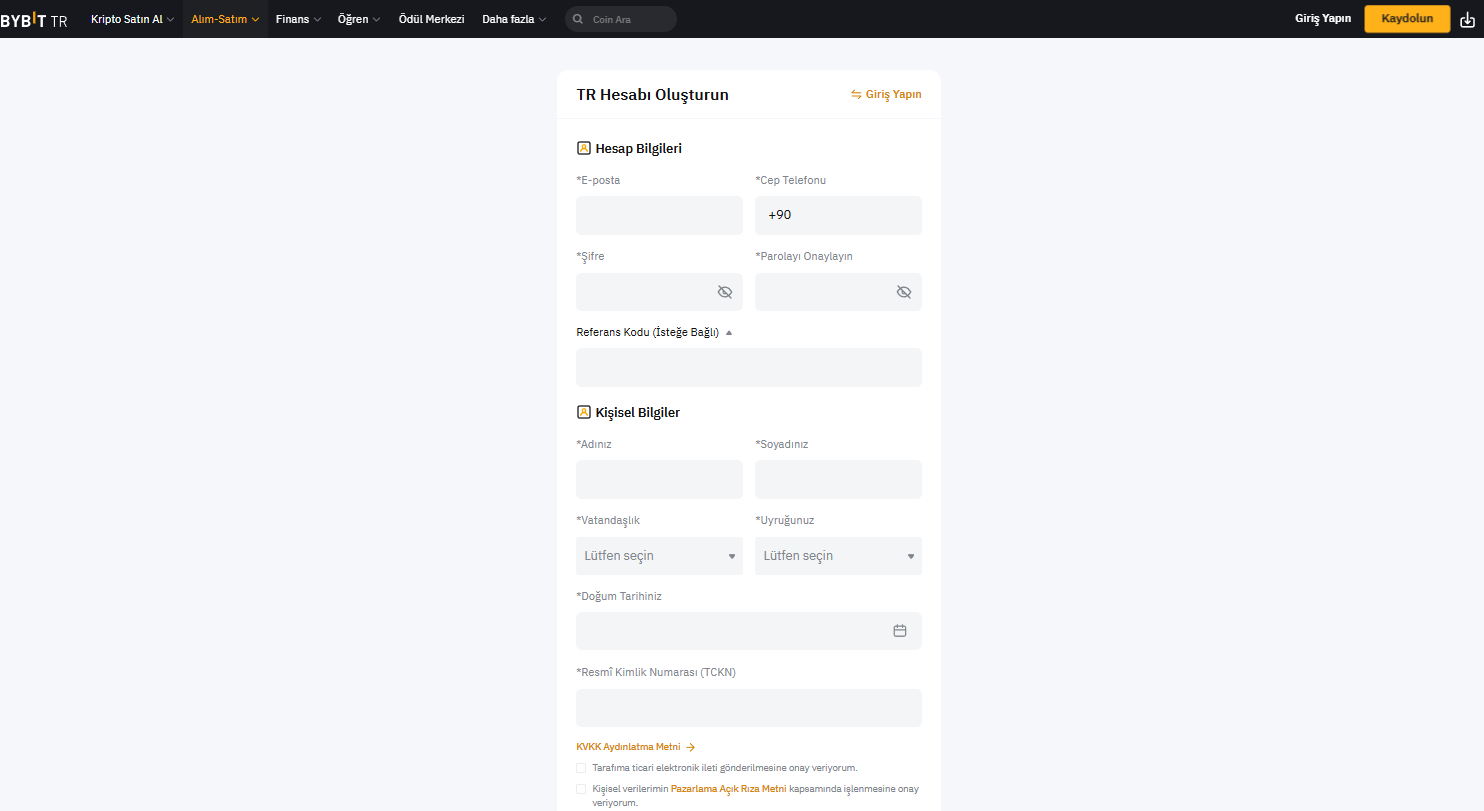Click the Bybit TR logo
Image resolution: width=1484 pixels, height=811 pixels.
(x=34, y=19)
